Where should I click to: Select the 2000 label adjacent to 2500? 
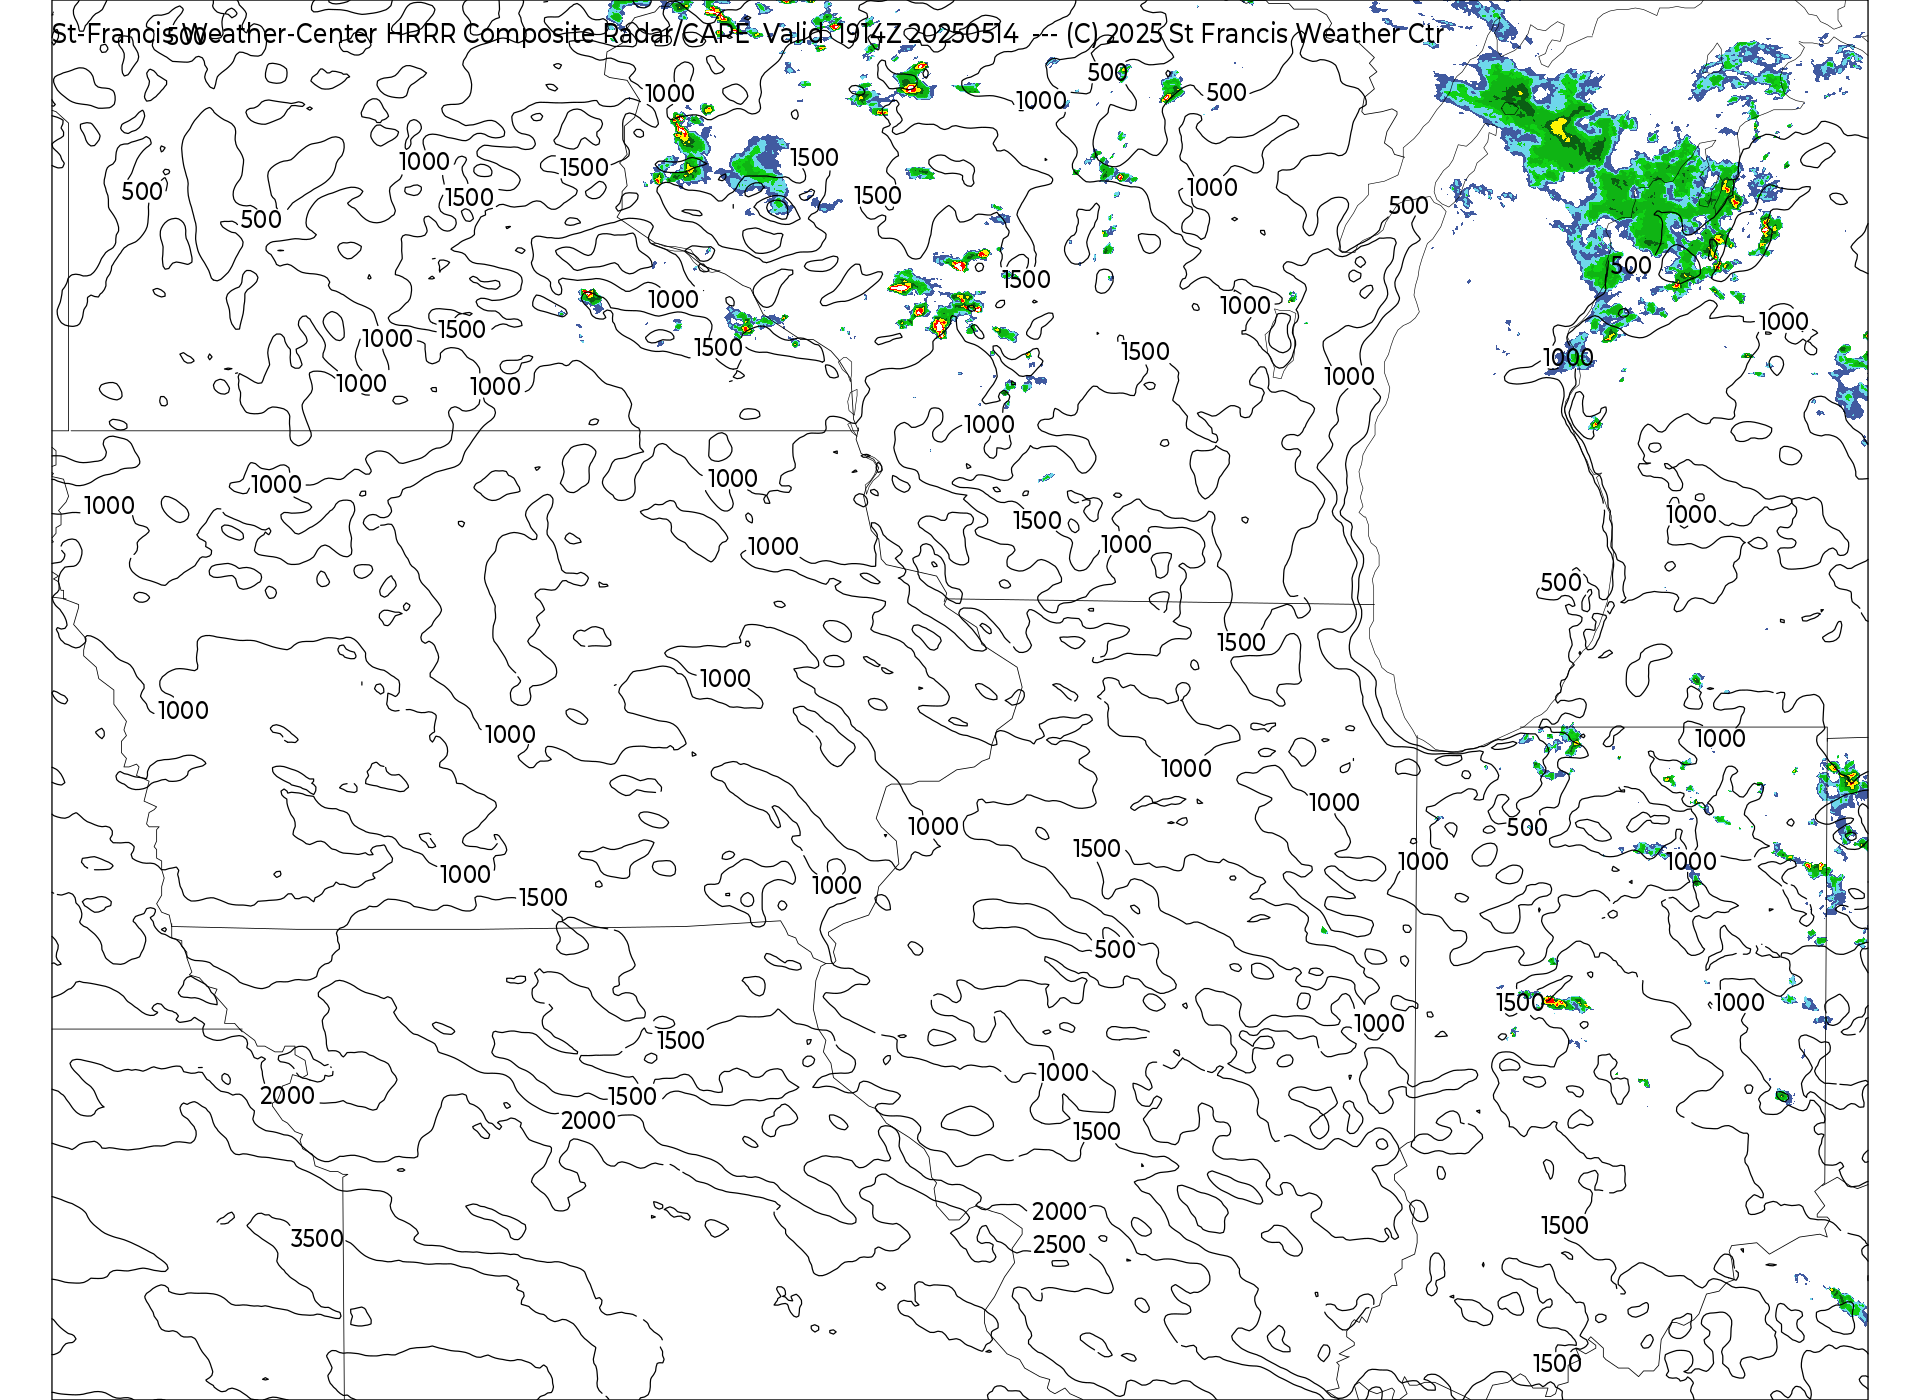1059,1211
